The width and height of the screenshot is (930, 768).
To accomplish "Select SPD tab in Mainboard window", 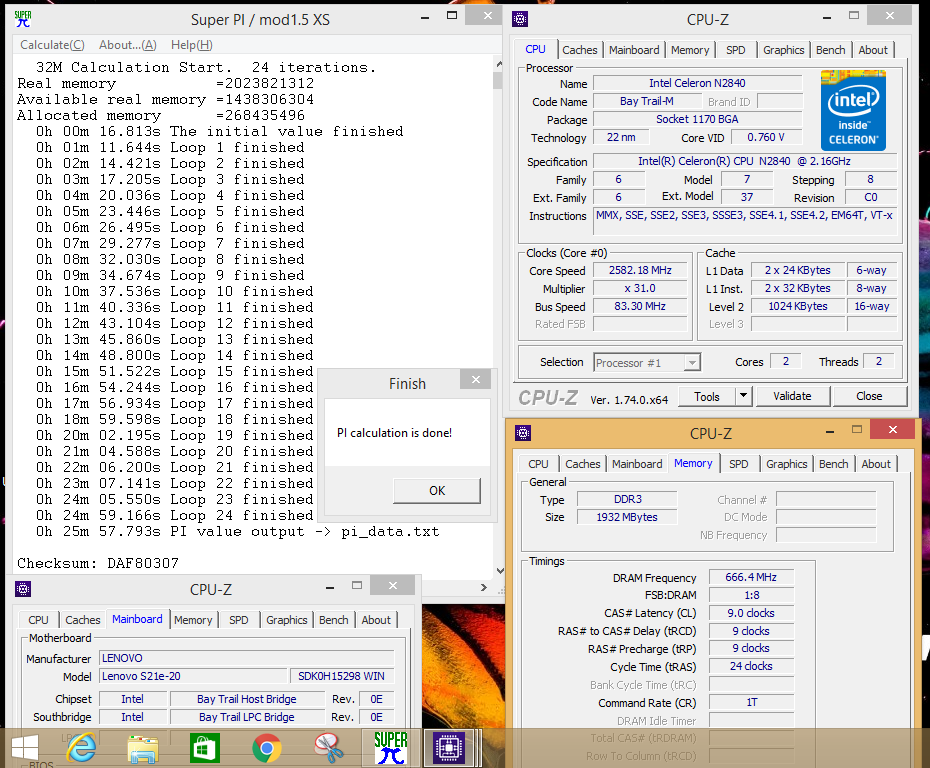I will pos(238,620).
